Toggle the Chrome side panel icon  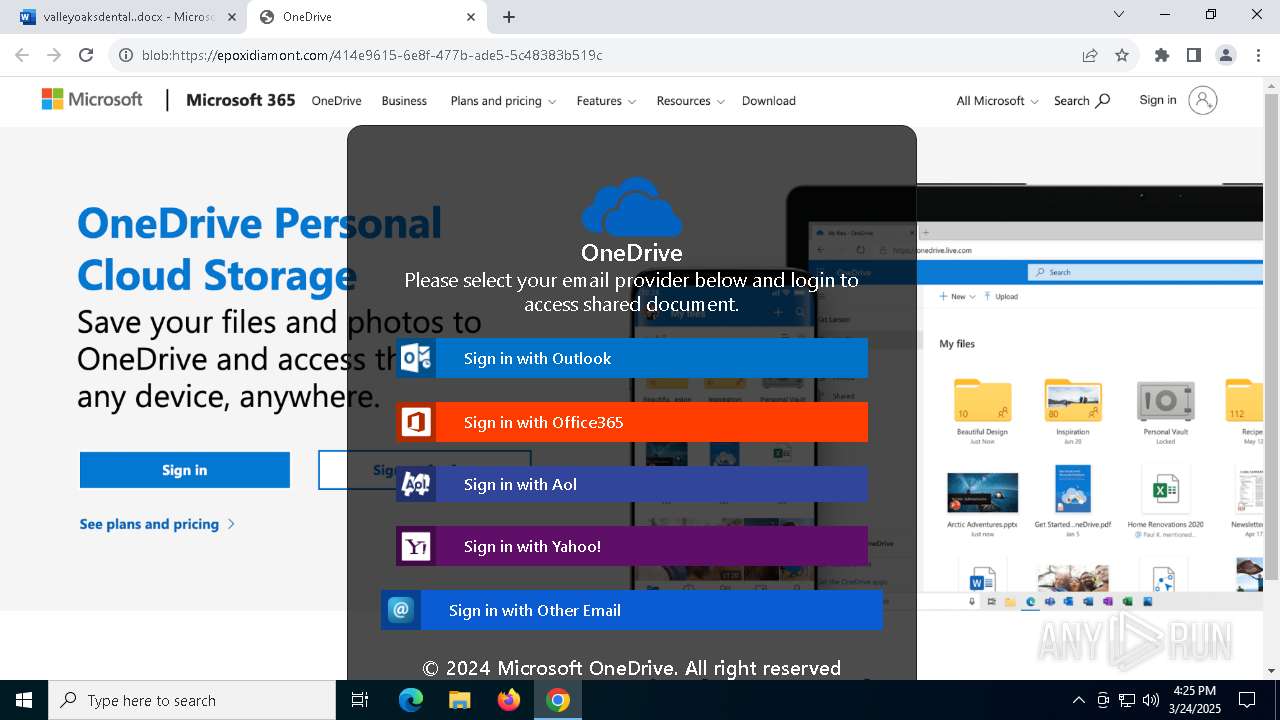point(1194,55)
